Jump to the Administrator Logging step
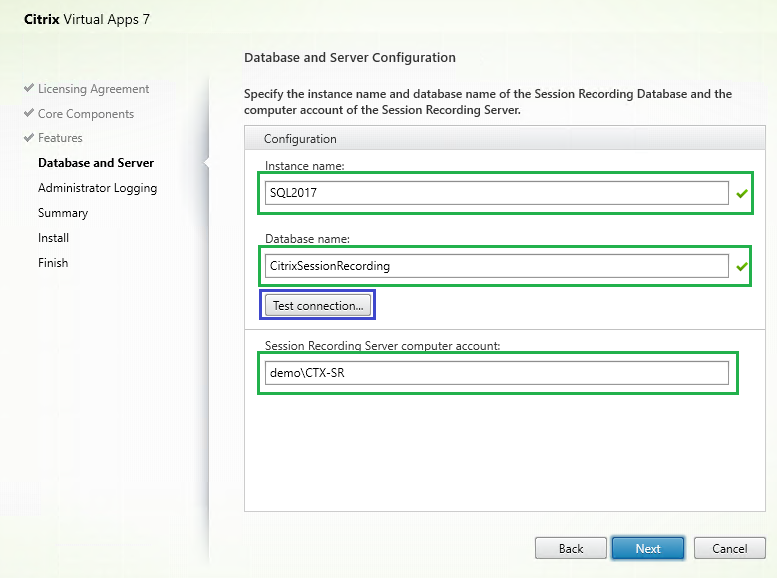 [97, 188]
